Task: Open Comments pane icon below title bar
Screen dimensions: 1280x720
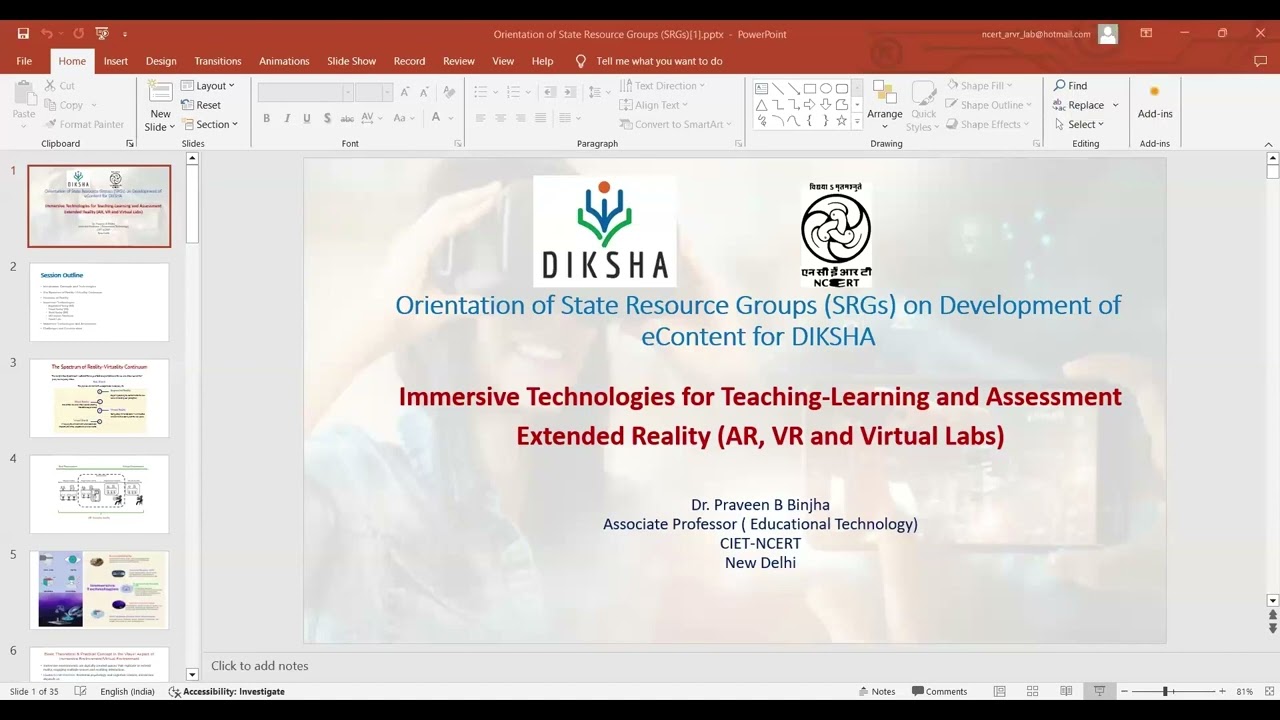Action: coord(1260,61)
